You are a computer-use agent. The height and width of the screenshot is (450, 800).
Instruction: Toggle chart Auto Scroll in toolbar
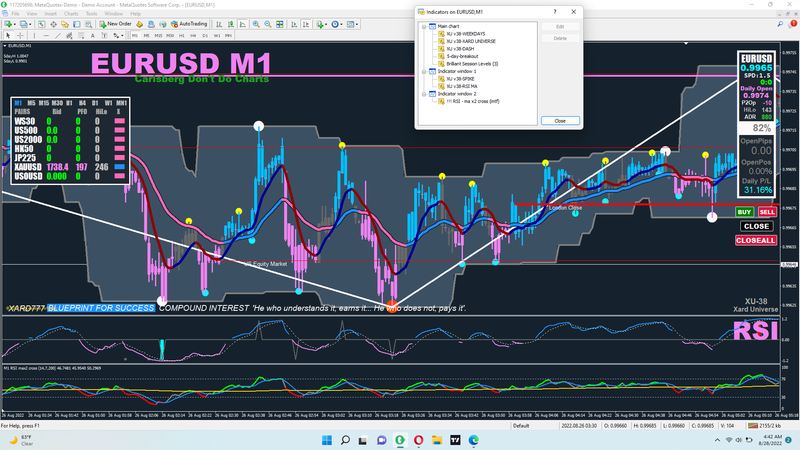click(x=294, y=24)
